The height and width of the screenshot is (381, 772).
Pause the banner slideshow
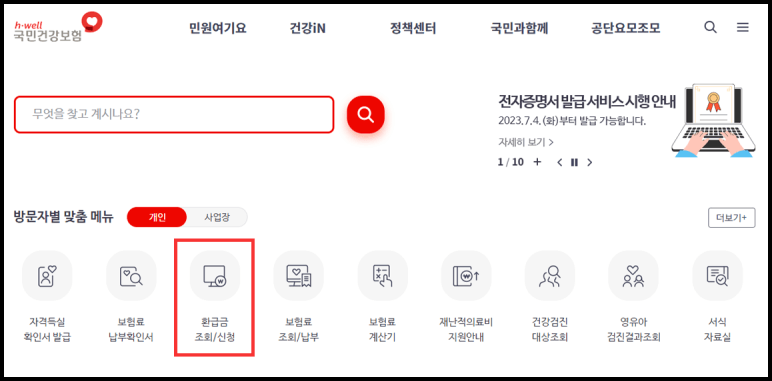pos(574,162)
